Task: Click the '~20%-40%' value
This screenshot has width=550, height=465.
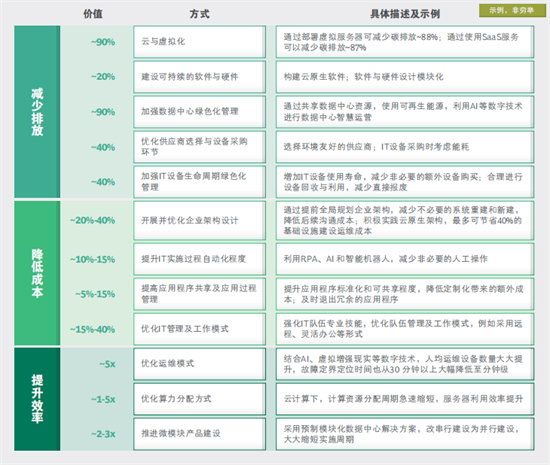Action: (93, 221)
